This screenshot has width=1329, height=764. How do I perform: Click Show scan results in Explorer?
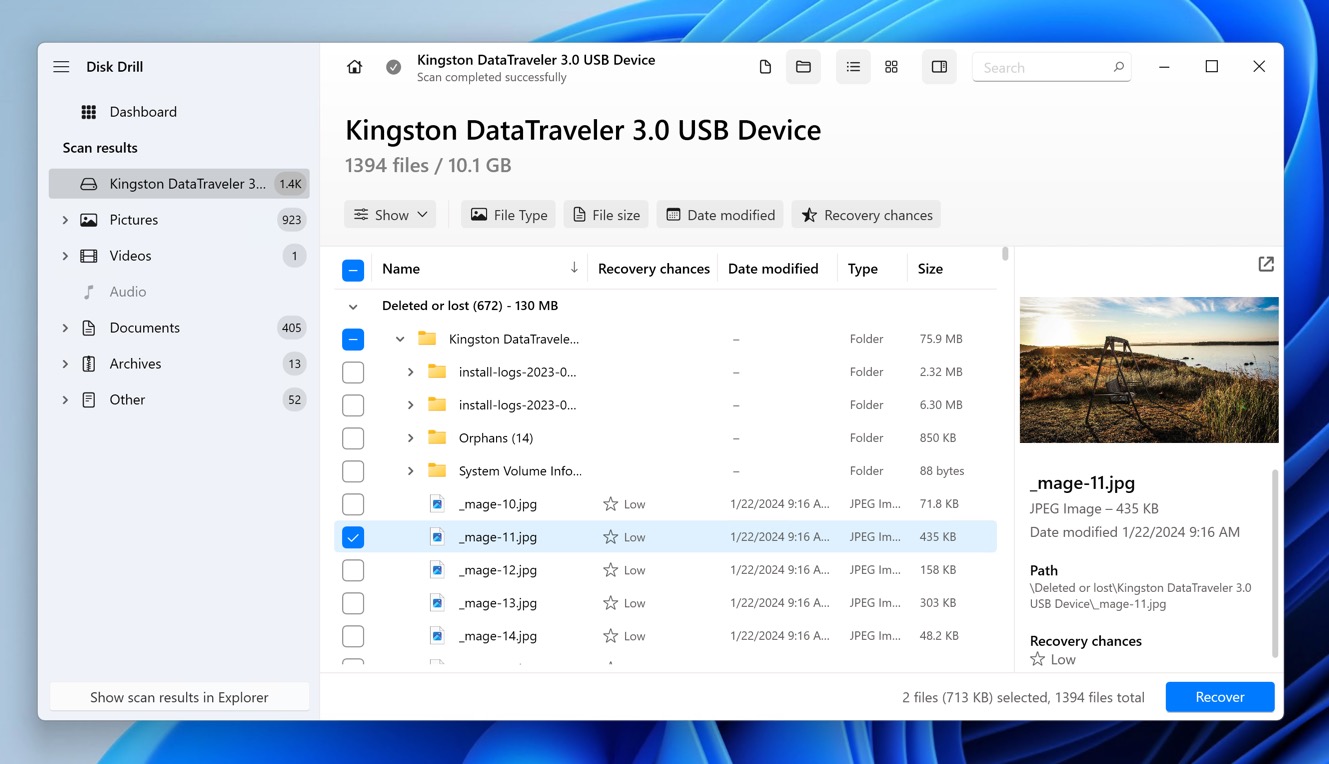click(179, 697)
